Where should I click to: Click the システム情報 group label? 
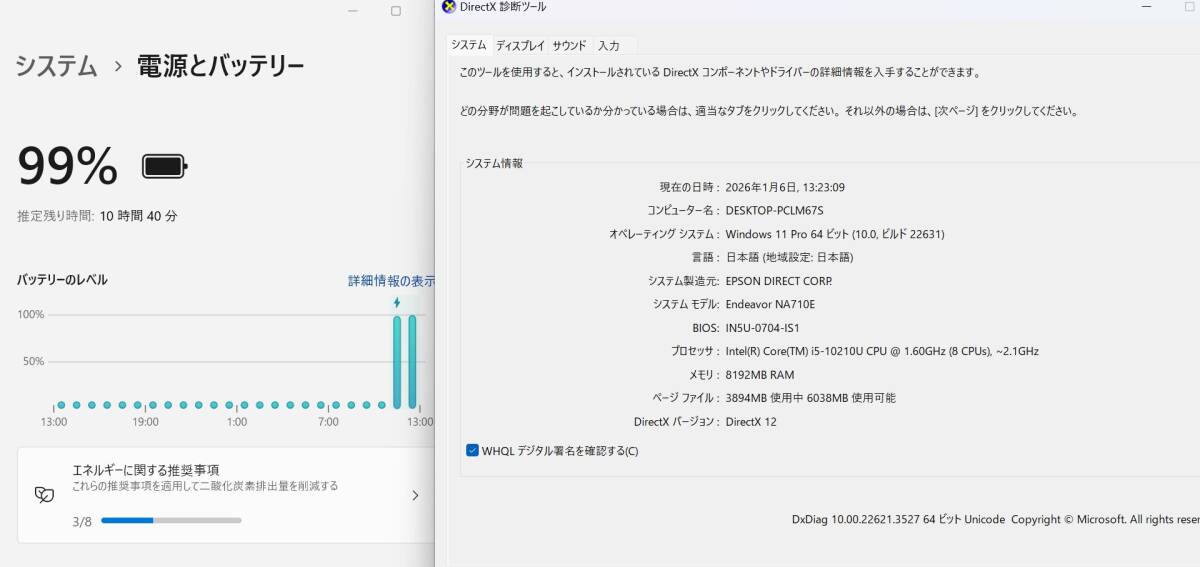click(494, 163)
